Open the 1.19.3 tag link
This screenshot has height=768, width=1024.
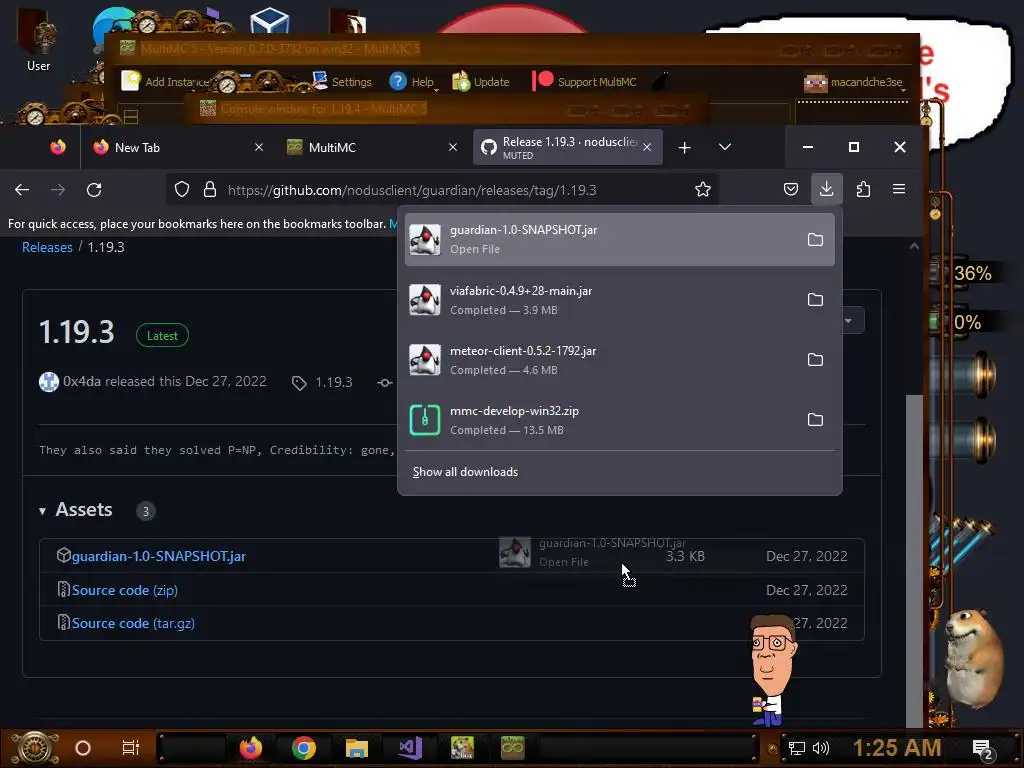333,382
